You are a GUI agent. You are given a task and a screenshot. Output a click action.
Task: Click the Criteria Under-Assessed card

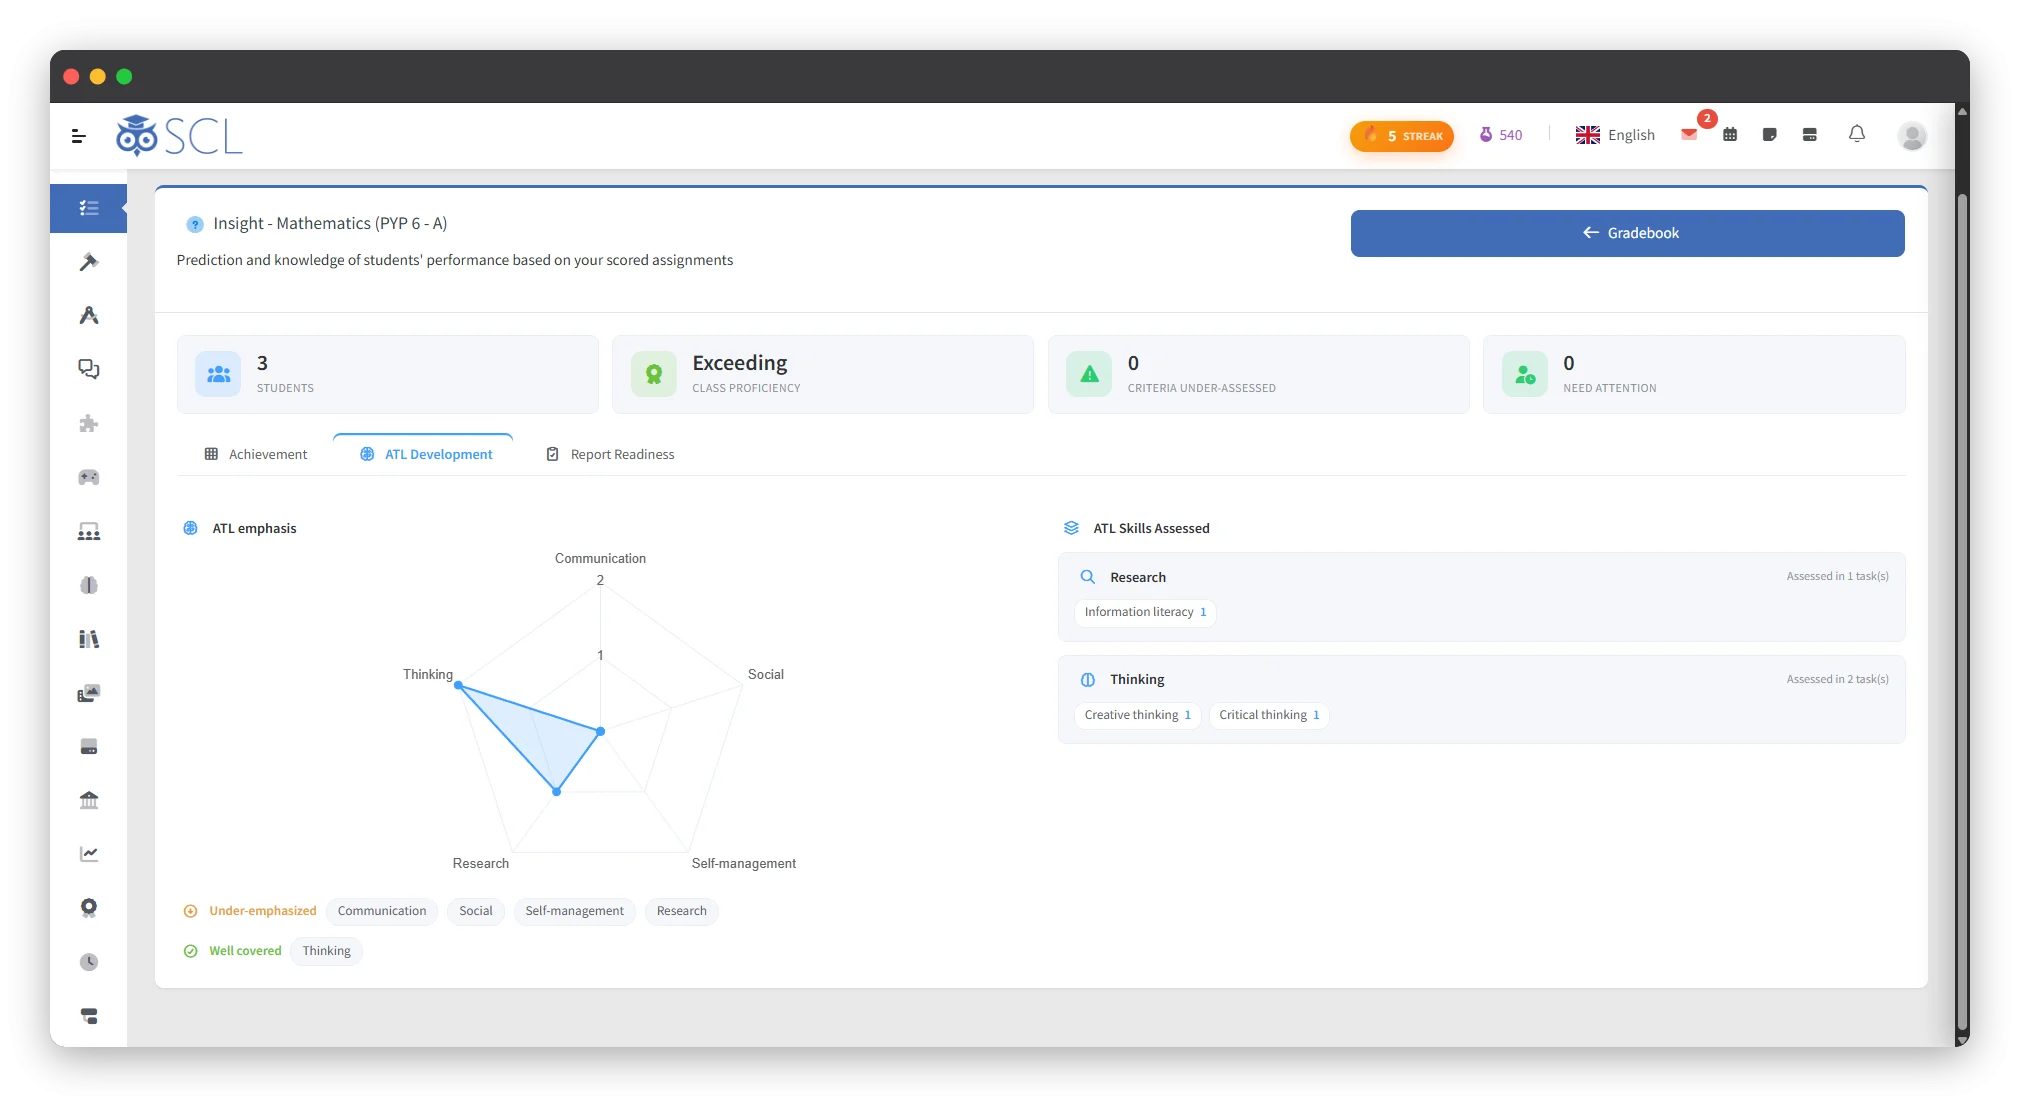coord(1258,374)
